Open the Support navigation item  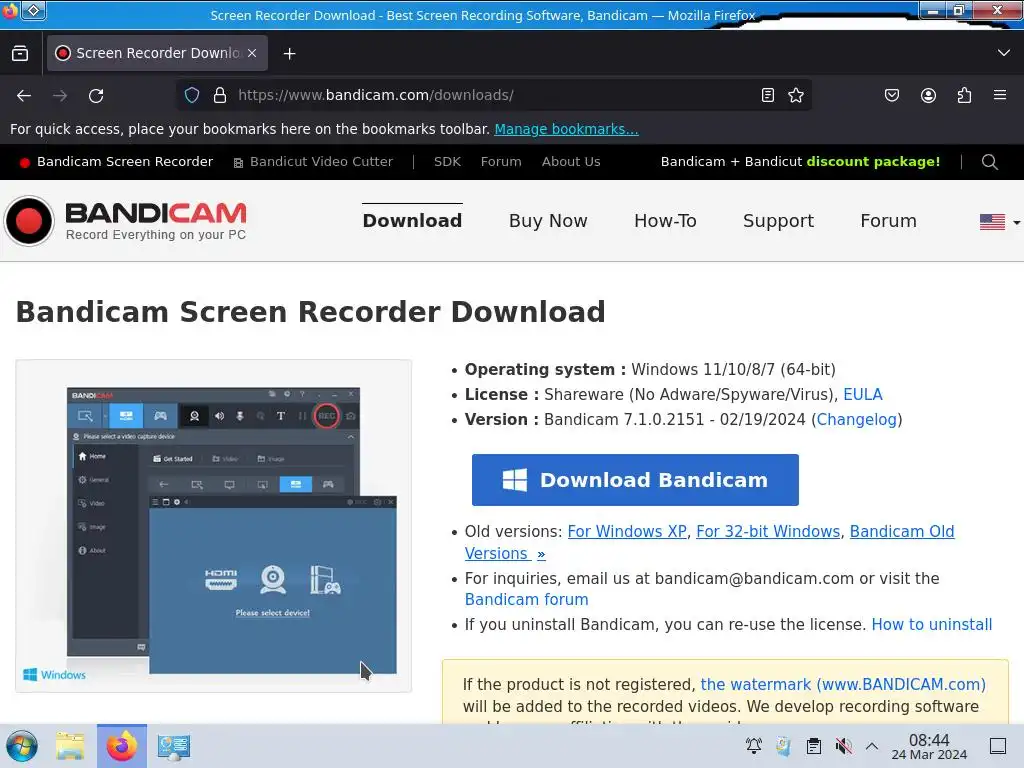(778, 221)
